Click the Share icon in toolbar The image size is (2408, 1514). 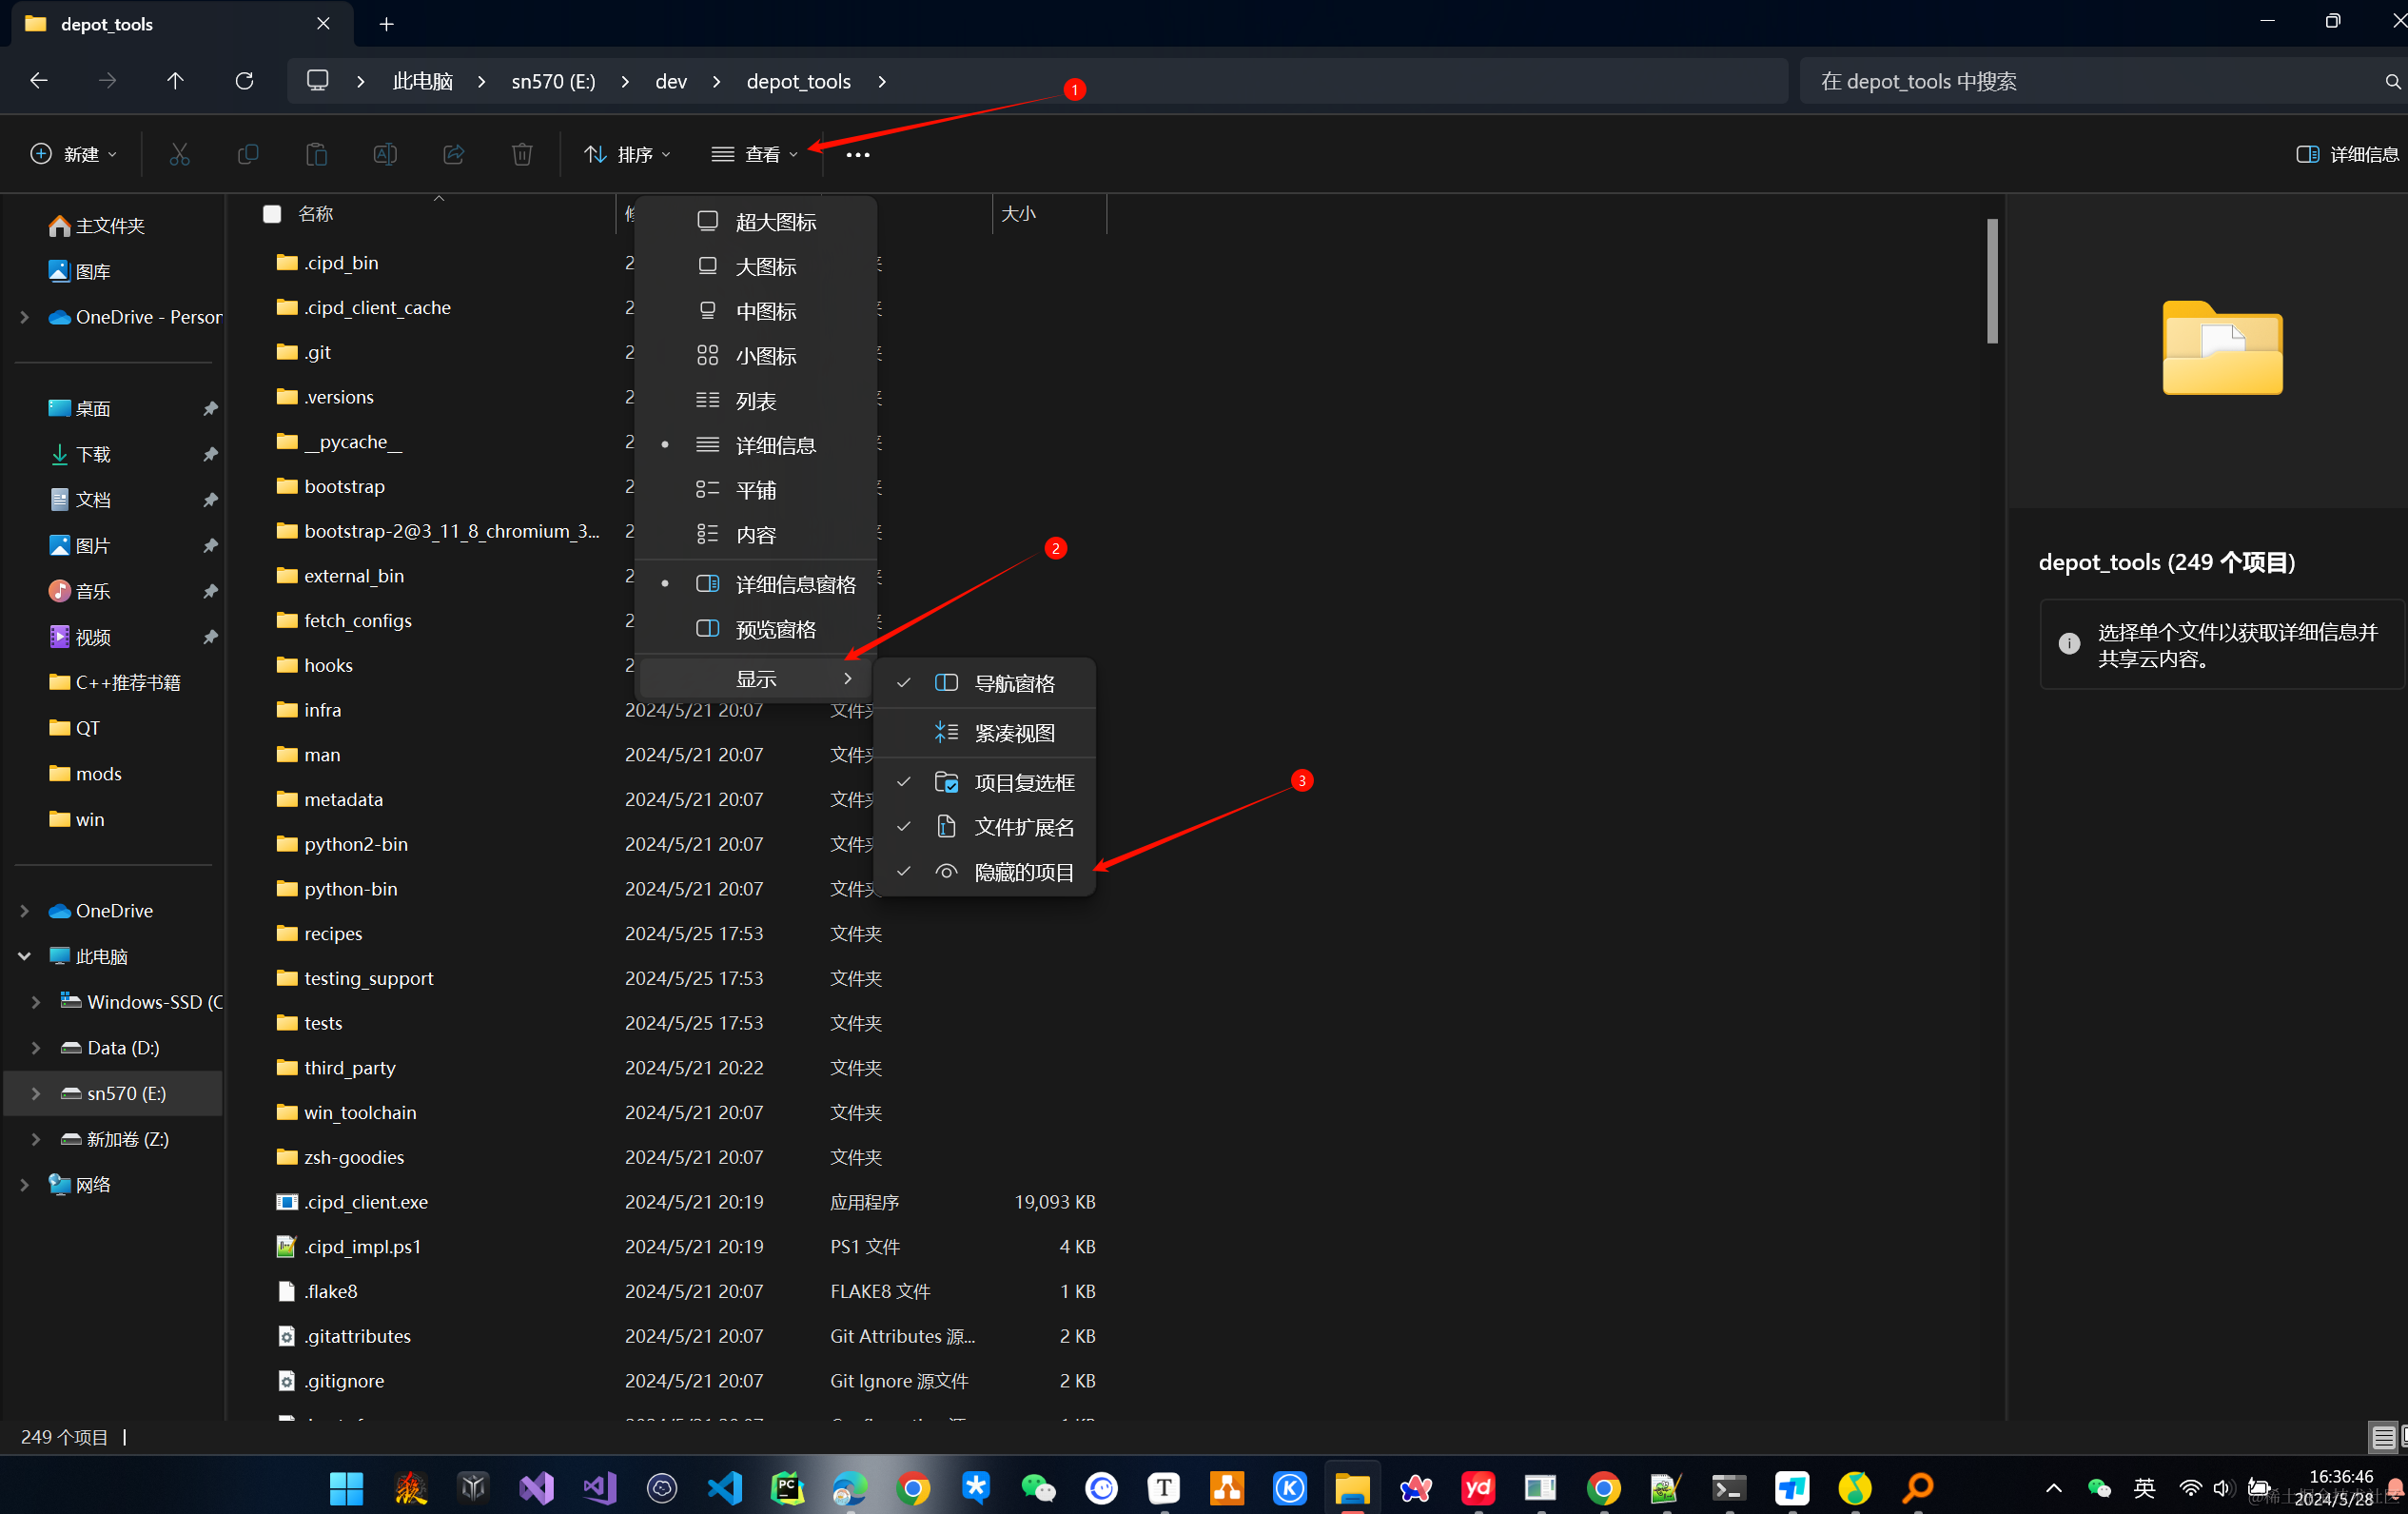454,154
